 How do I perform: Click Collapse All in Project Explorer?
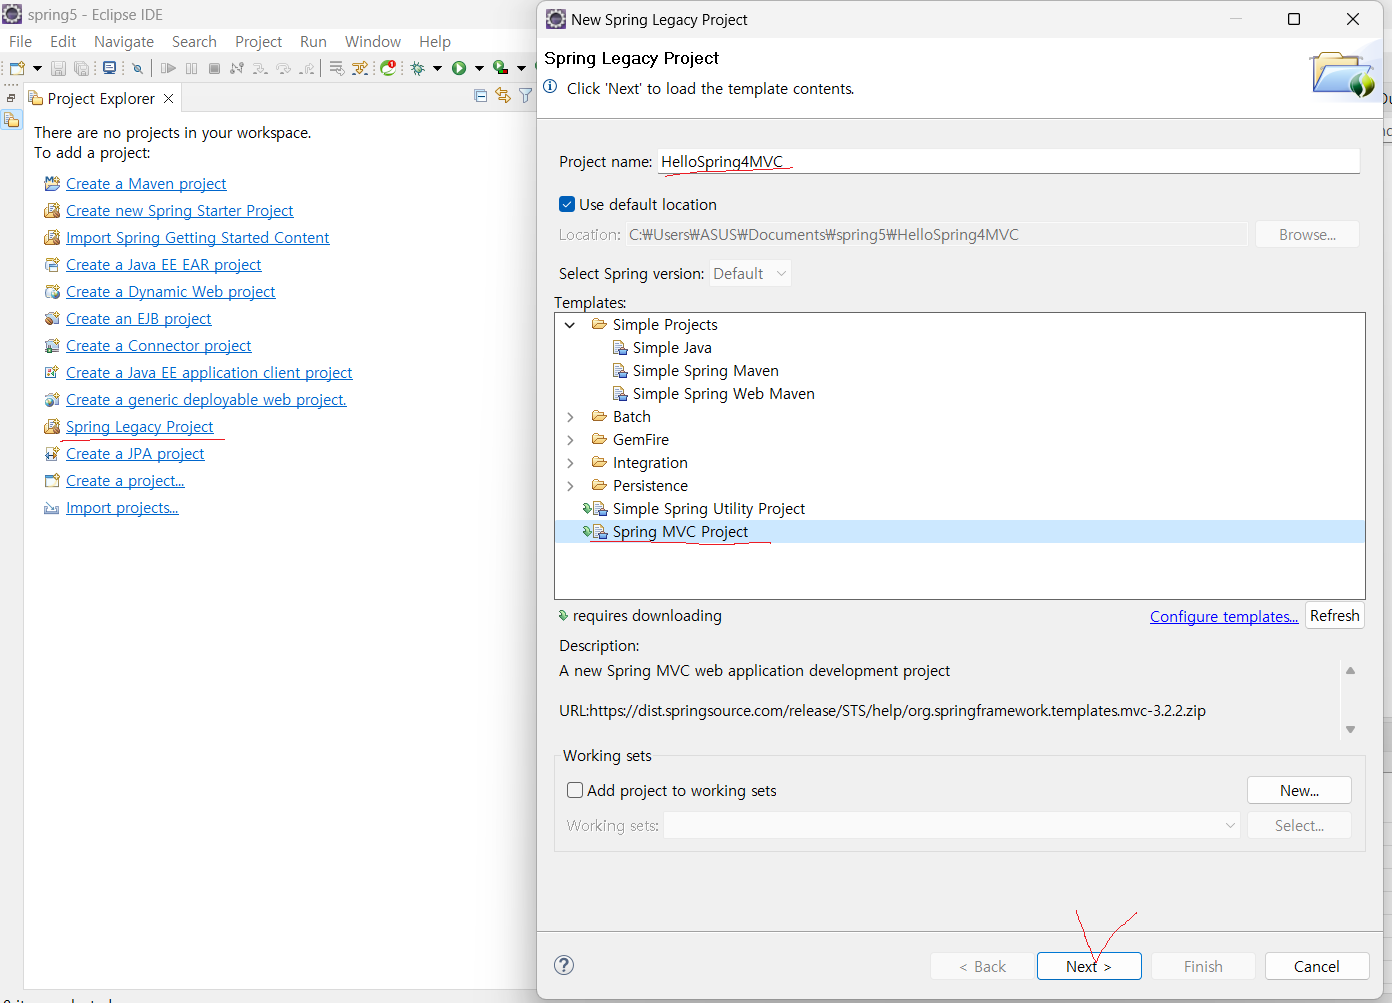[x=480, y=96]
